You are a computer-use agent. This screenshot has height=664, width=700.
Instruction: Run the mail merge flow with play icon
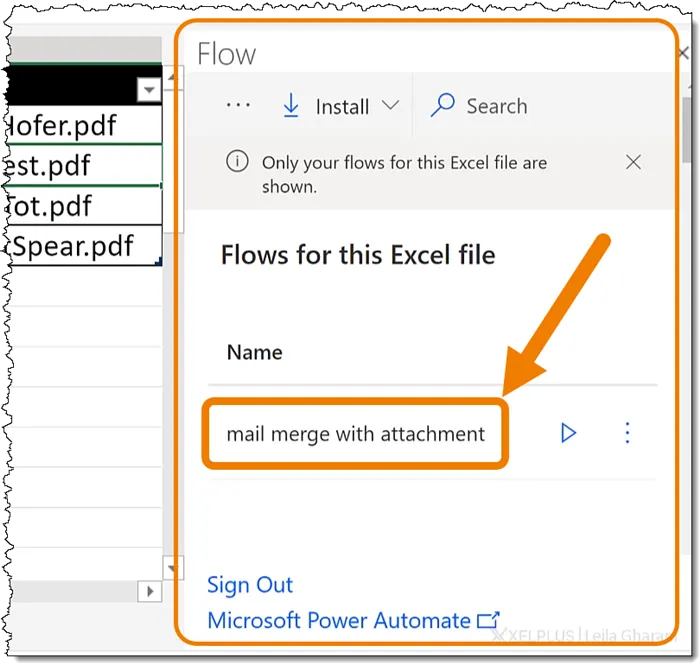568,433
